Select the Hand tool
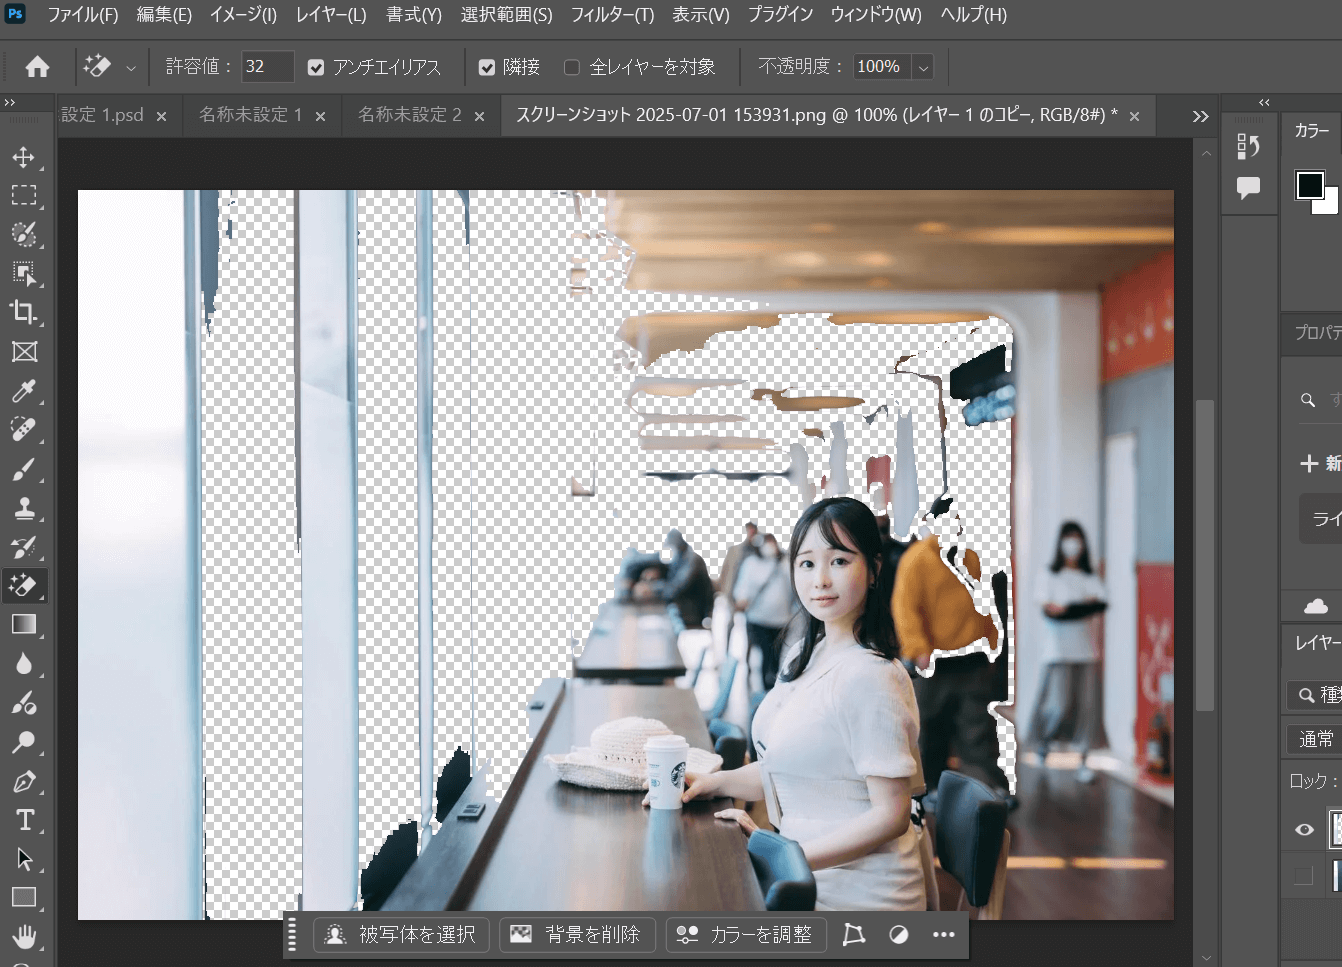 (24, 936)
